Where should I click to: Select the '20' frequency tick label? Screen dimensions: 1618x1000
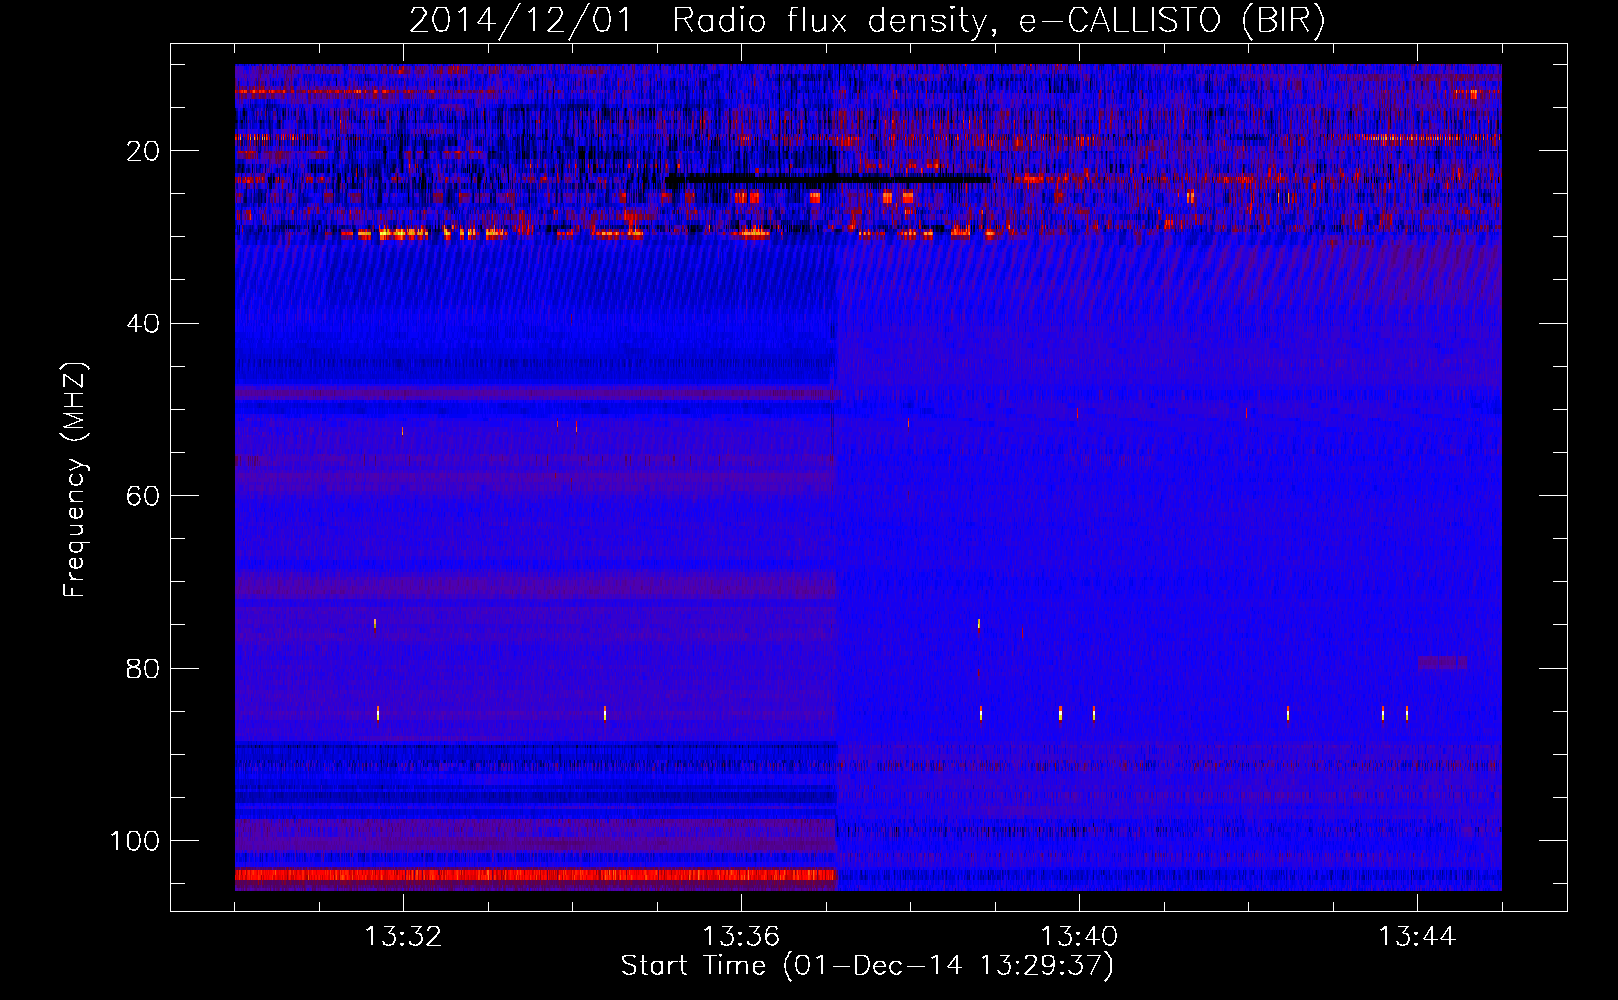143,151
